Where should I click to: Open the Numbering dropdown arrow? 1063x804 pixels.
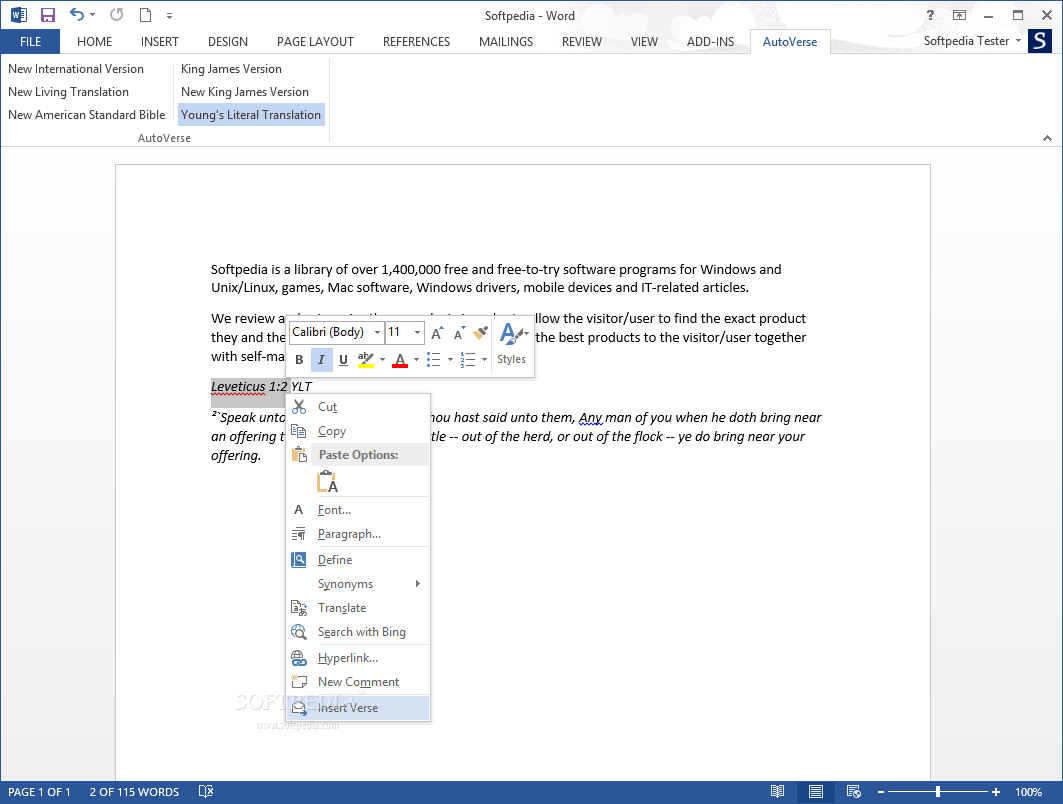pyautogui.click(x=484, y=360)
